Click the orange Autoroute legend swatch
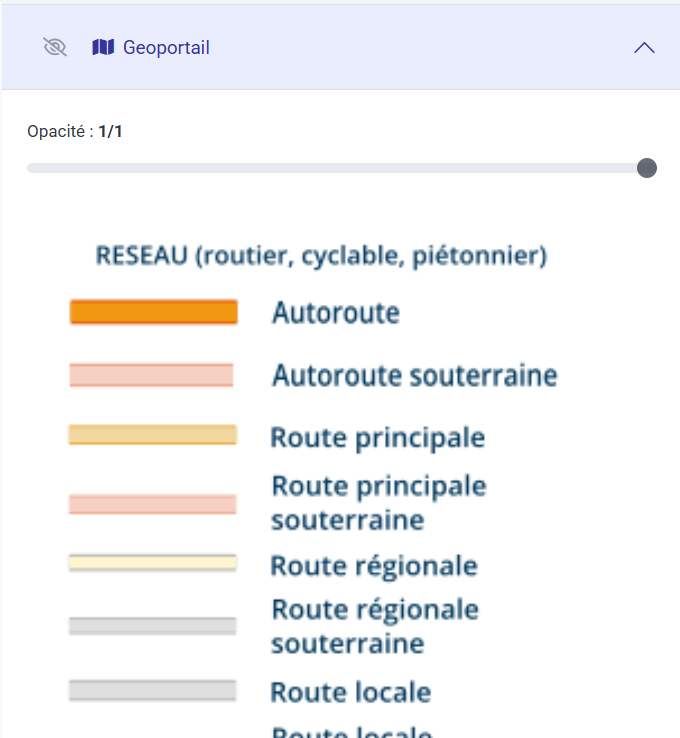Image resolution: width=680 pixels, height=738 pixels. [153, 312]
